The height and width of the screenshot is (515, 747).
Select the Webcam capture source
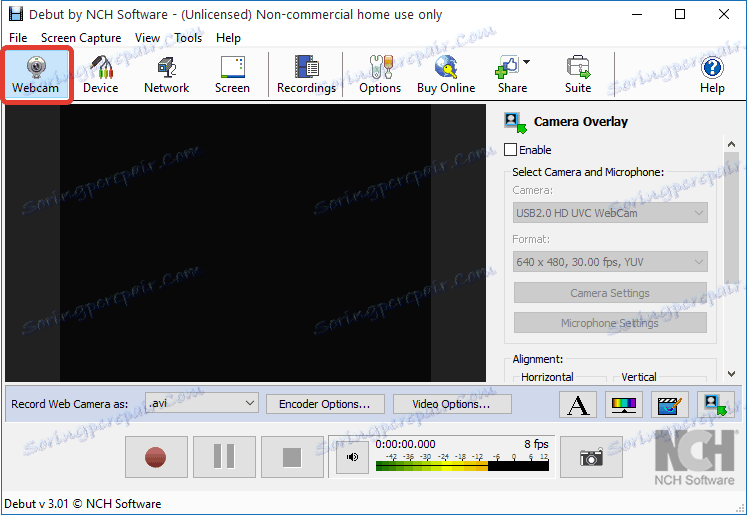pos(36,74)
